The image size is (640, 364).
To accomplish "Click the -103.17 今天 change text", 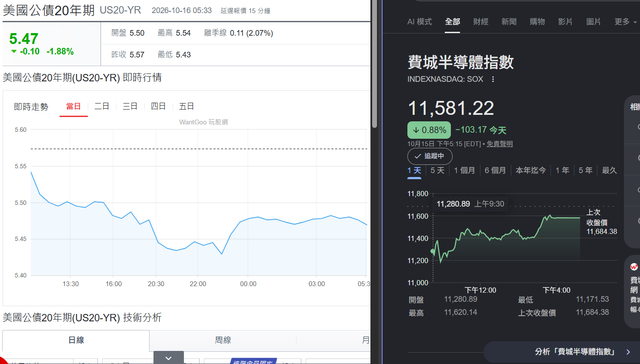I will coord(481,130).
